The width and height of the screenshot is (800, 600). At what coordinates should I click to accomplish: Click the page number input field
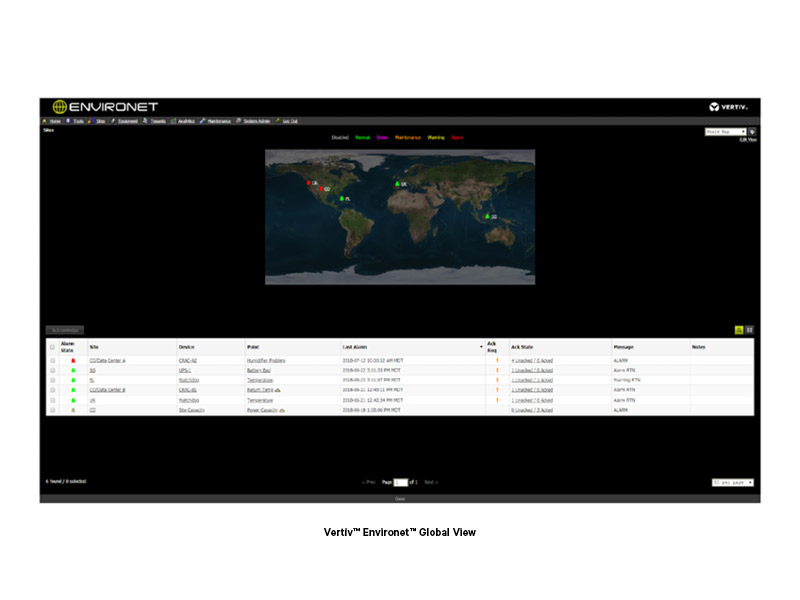coord(400,482)
